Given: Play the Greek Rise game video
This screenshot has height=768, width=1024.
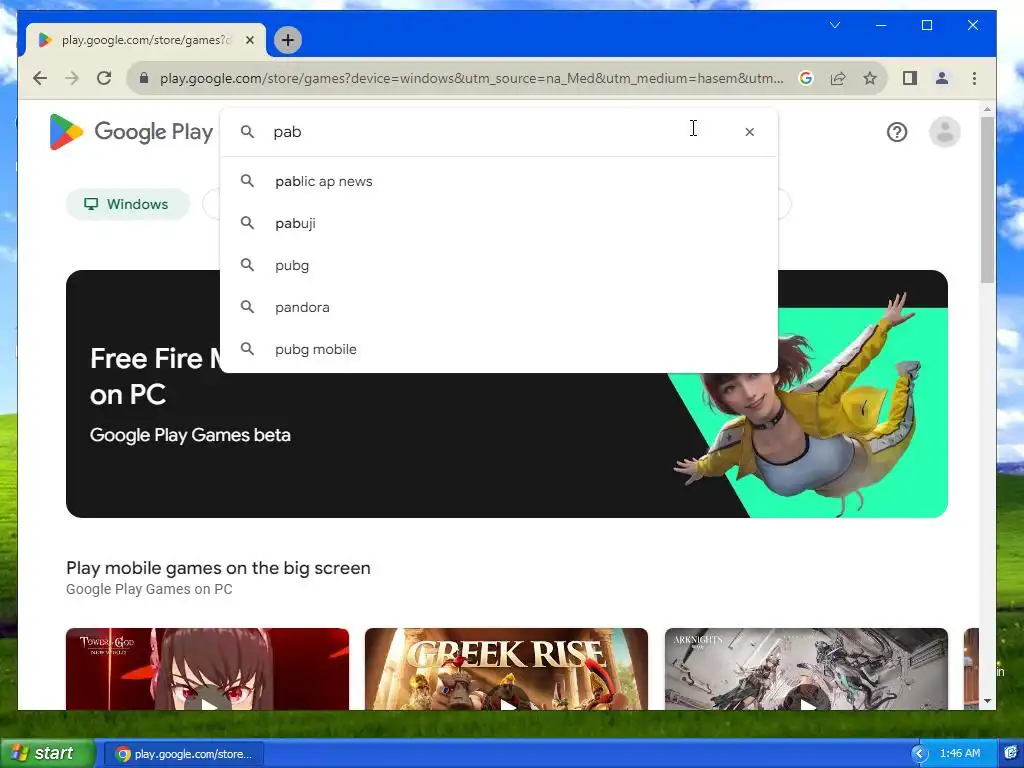Looking at the screenshot, I should coord(507,704).
